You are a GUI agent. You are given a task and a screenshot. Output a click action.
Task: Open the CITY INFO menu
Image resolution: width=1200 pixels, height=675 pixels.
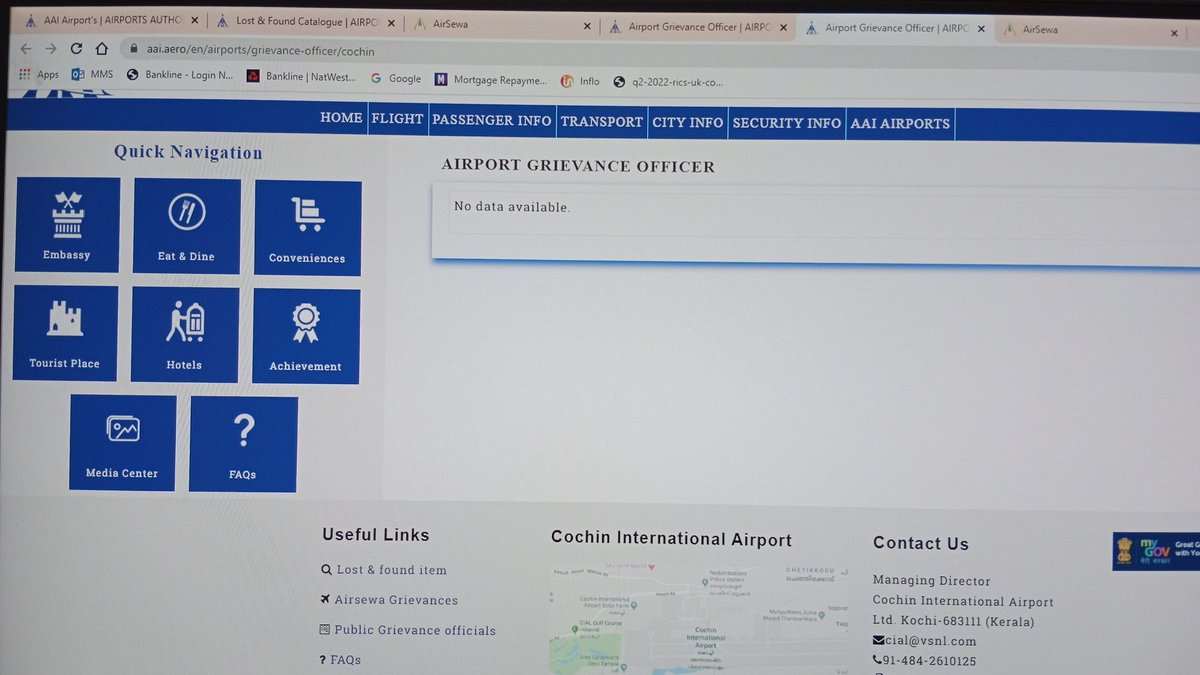coord(687,122)
